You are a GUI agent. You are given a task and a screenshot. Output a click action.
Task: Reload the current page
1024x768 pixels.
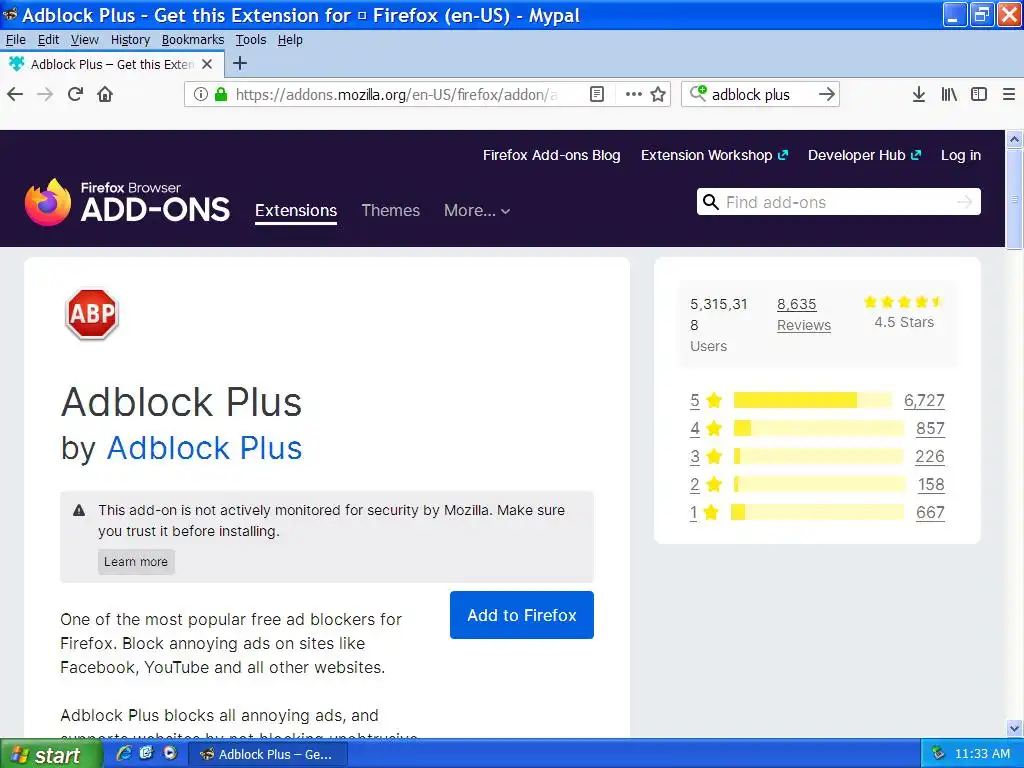[75, 94]
